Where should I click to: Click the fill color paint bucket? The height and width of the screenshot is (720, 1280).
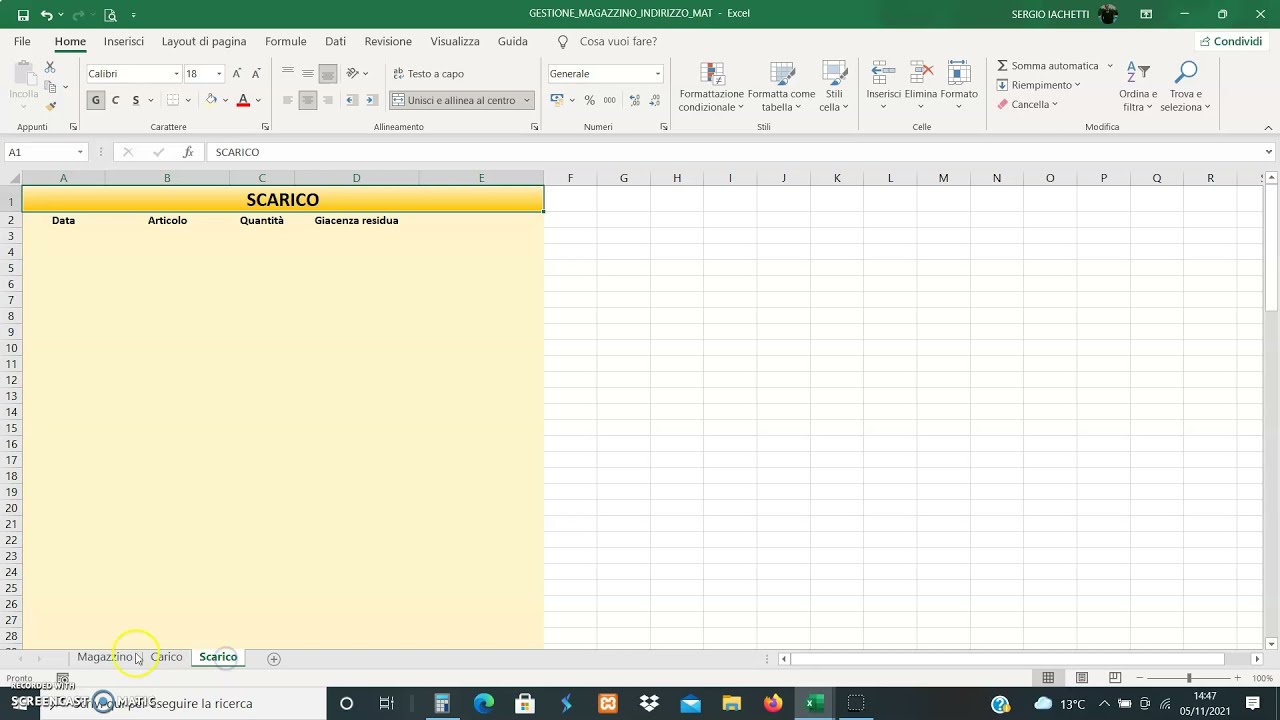pyautogui.click(x=211, y=100)
